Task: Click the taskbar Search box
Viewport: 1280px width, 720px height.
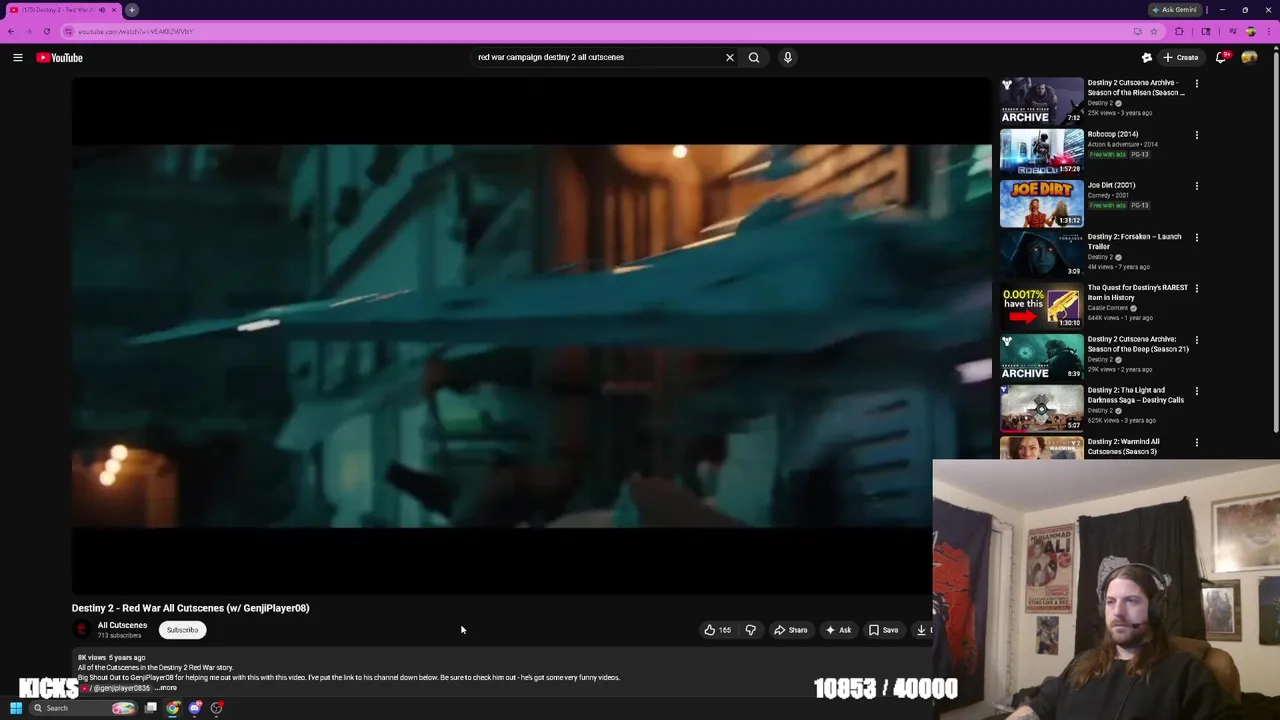Action: coord(84,708)
